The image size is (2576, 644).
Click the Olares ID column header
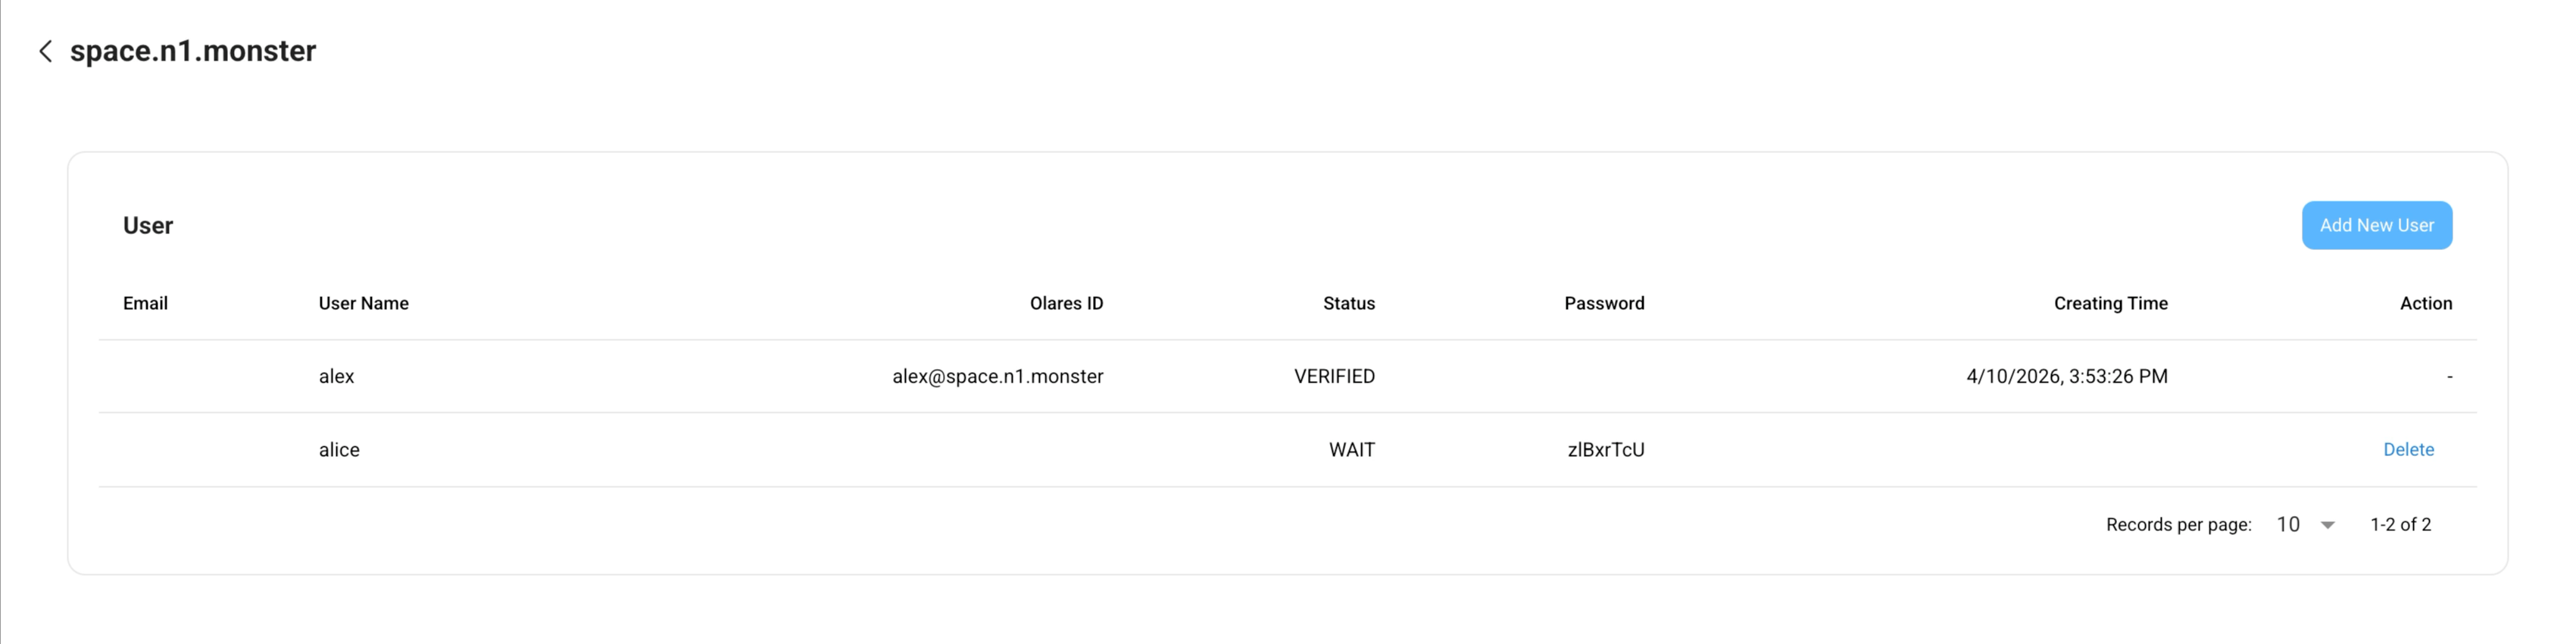[1066, 303]
